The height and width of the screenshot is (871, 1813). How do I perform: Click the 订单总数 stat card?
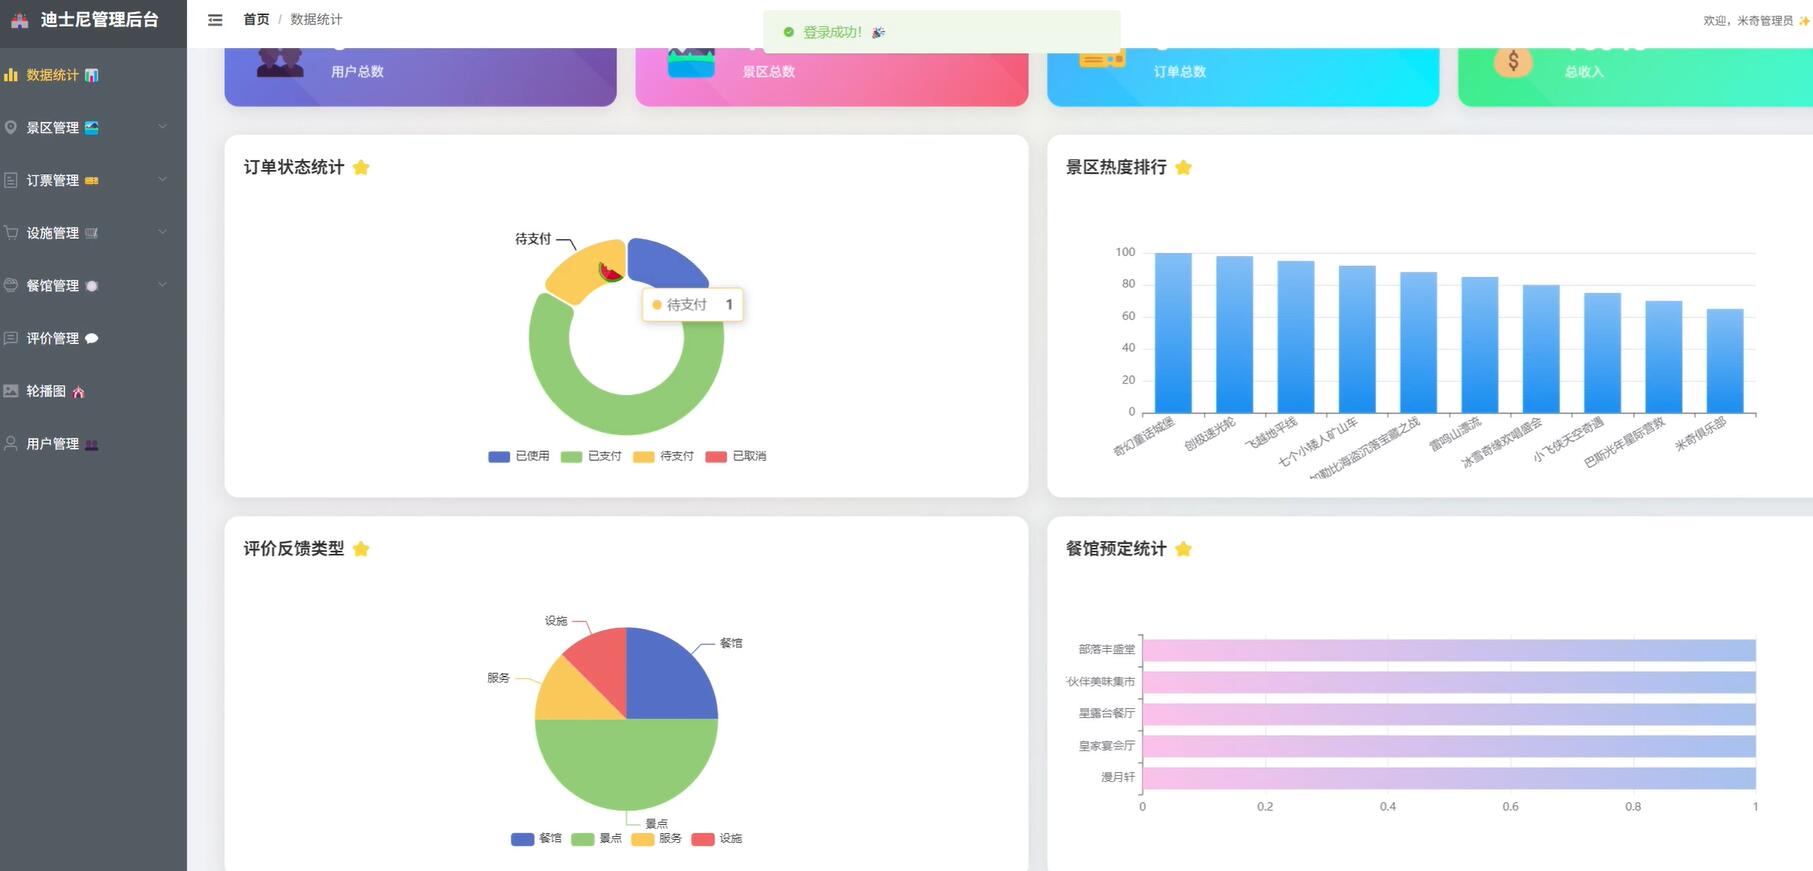[x=1243, y=76]
